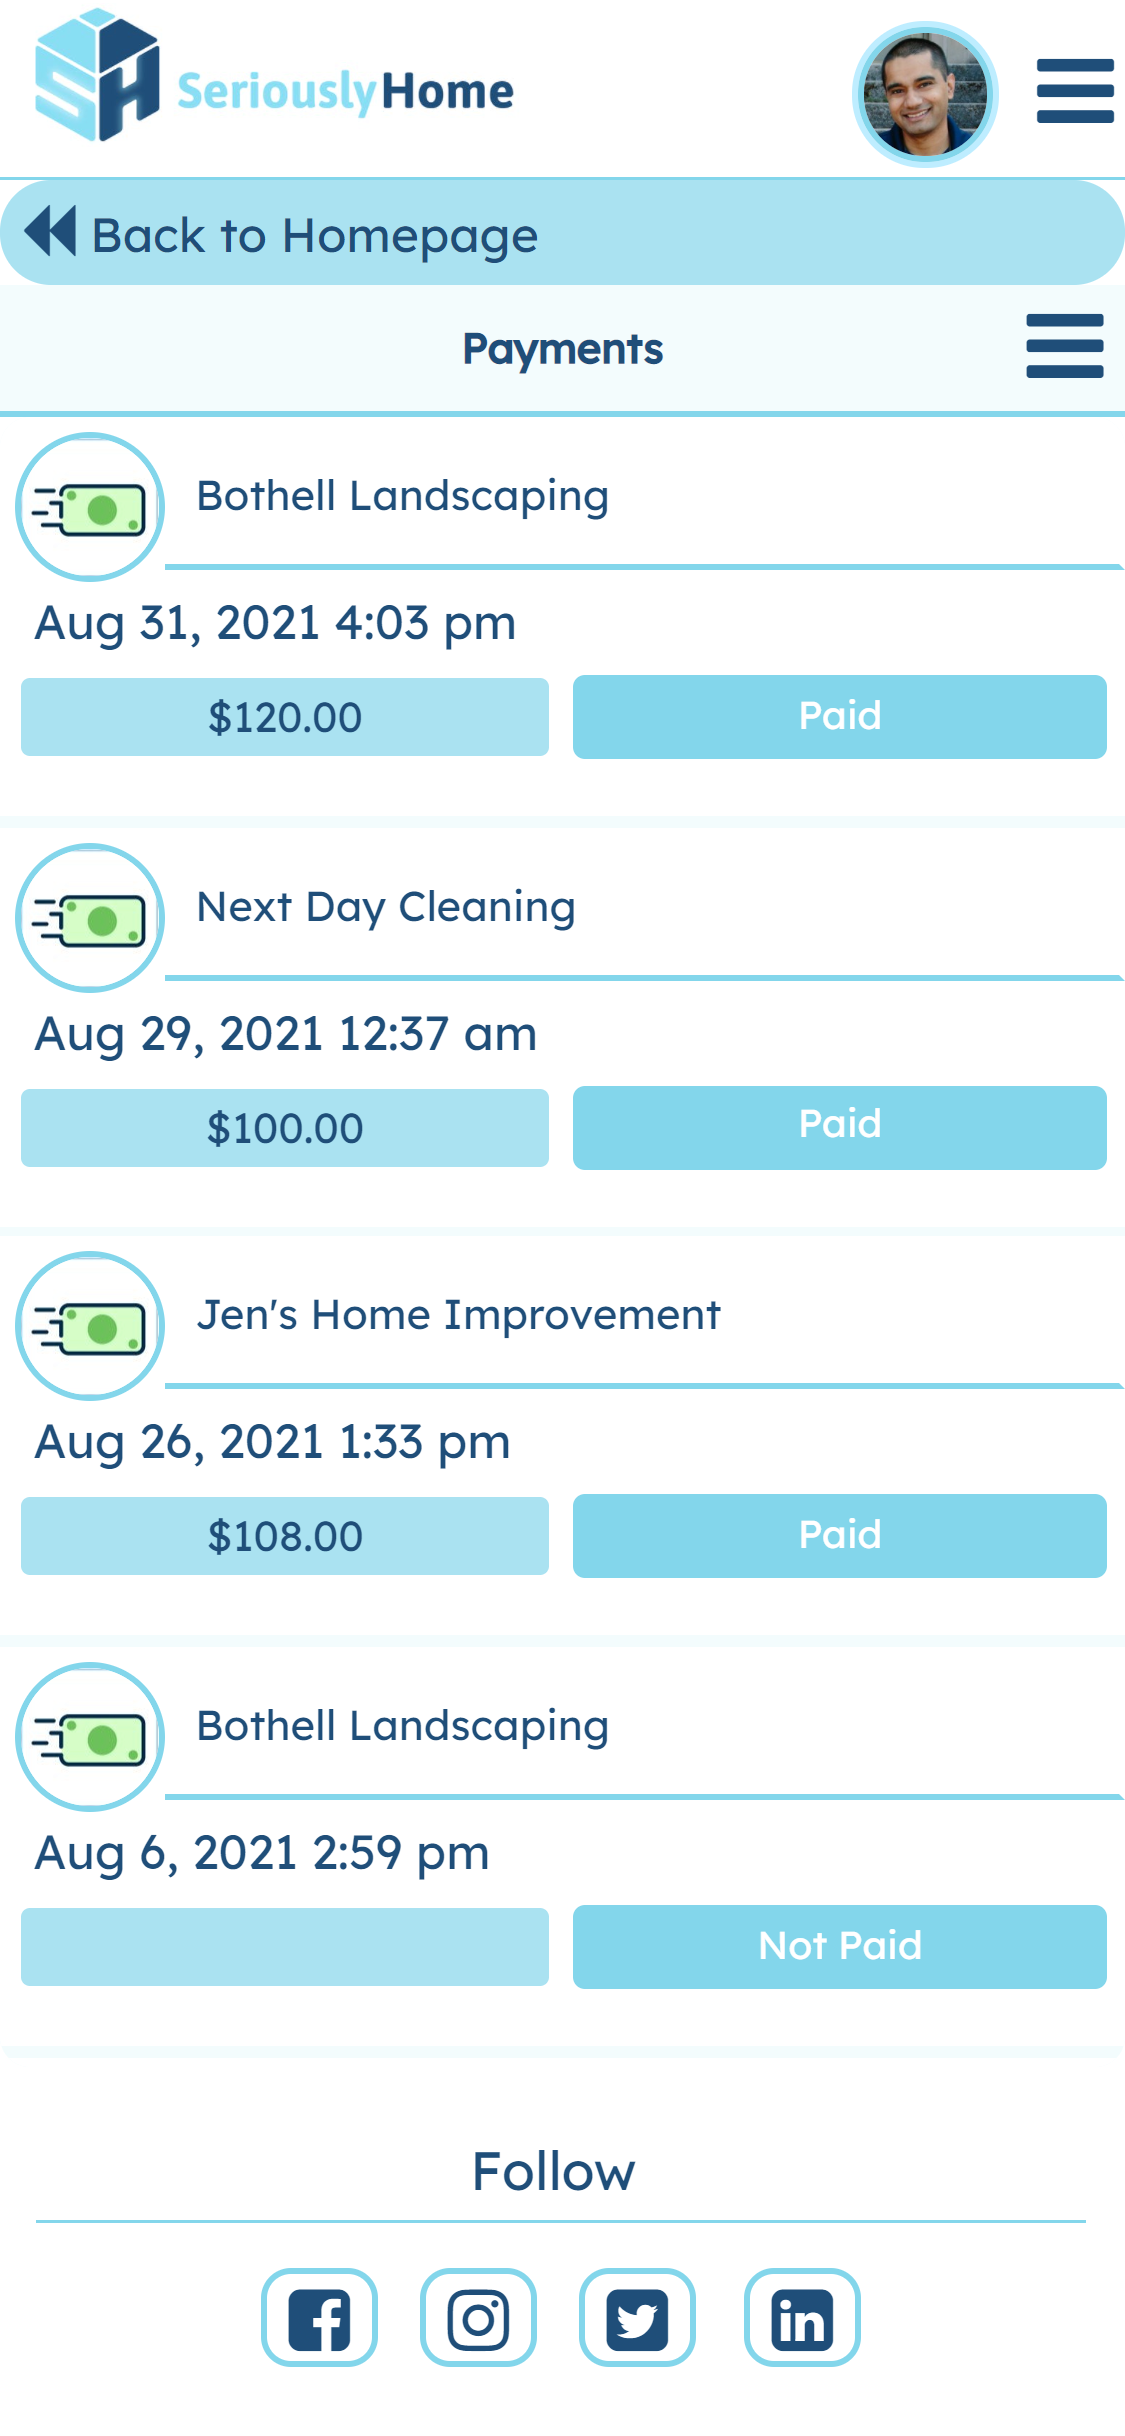This screenshot has height=2436, width=1125.
Task: Open the Facebook social link
Action: [x=319, y=2318]
